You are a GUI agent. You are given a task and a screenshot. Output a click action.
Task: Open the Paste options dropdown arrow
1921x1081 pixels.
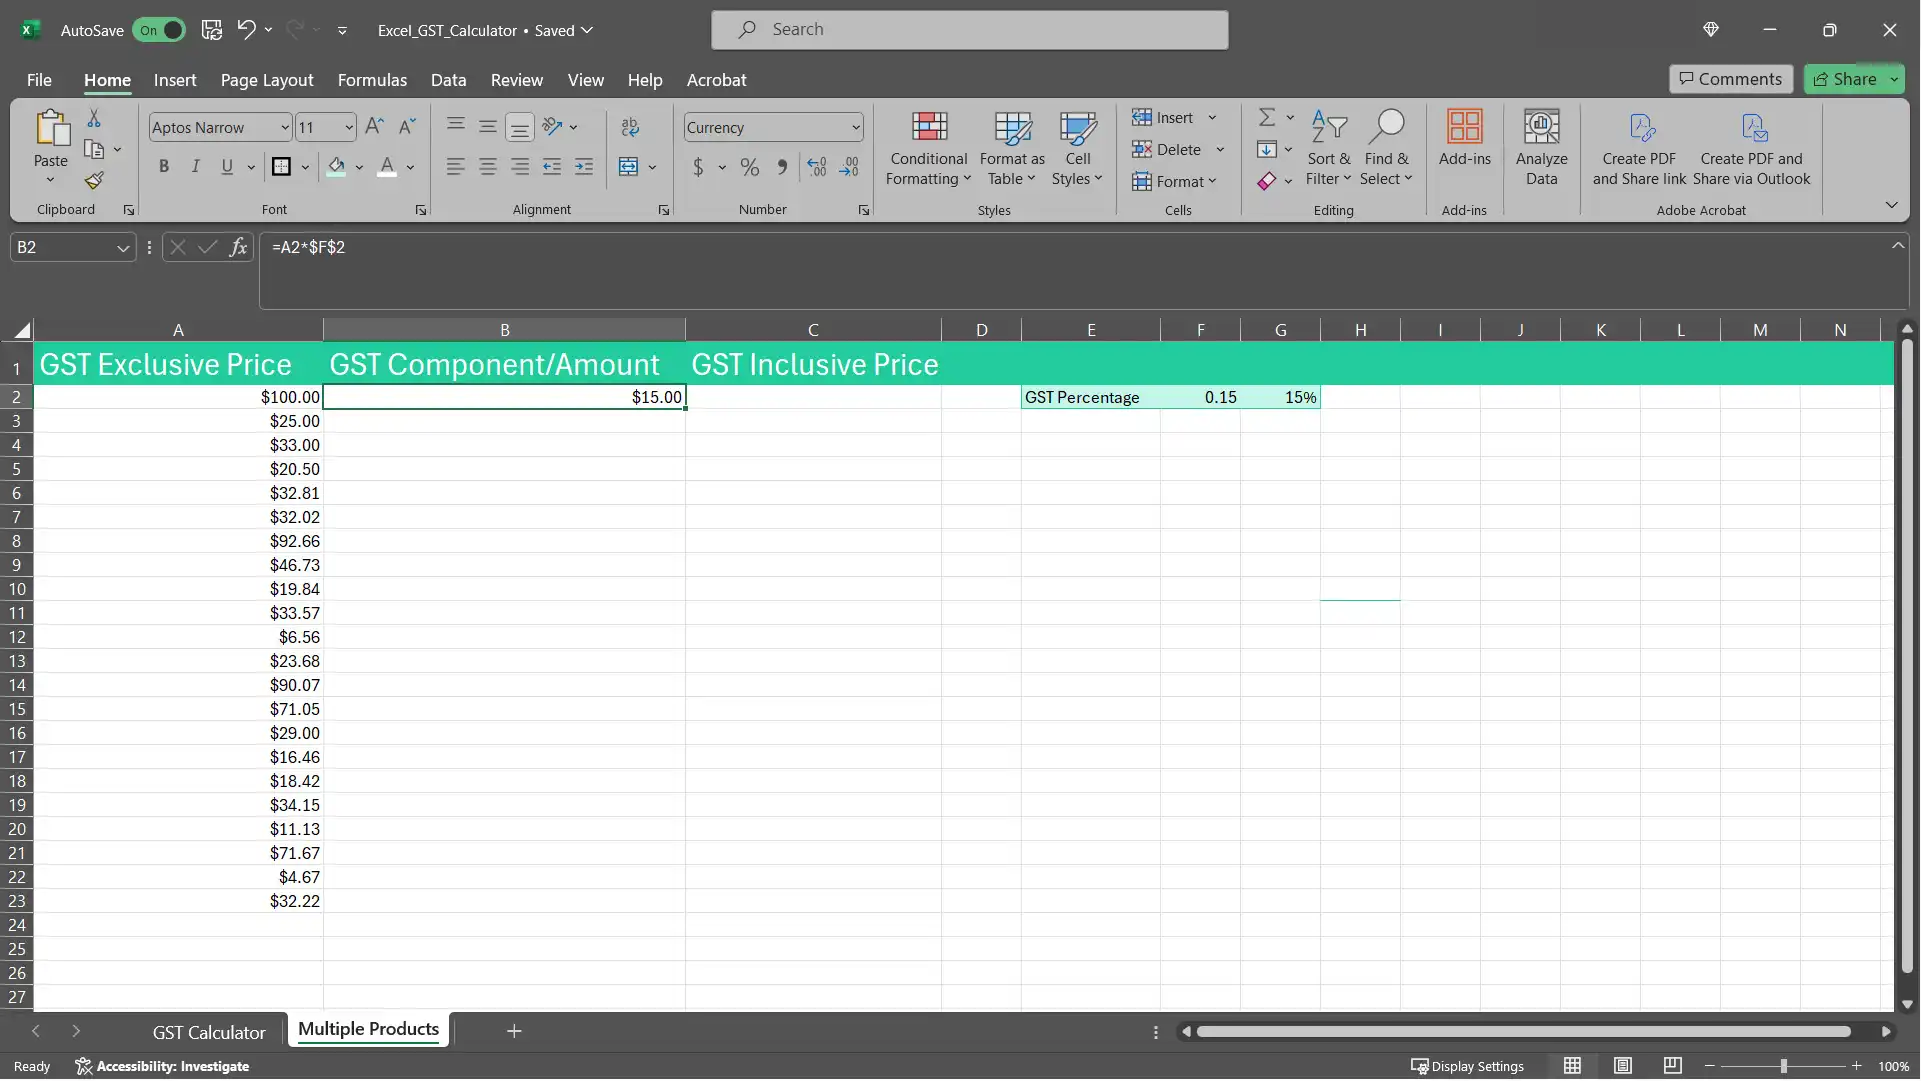(x=50, y=180)
